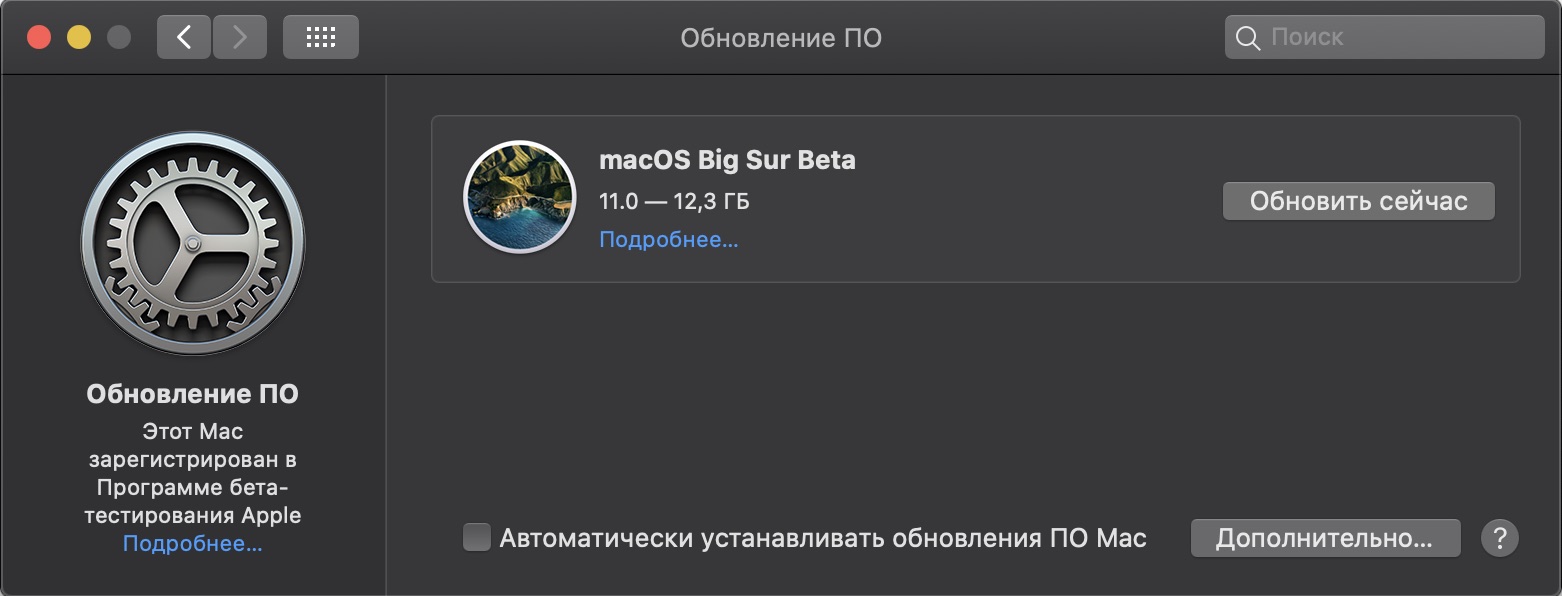
Task: Select the "macOS Big Sur Beta" heading
Action: 727,160
